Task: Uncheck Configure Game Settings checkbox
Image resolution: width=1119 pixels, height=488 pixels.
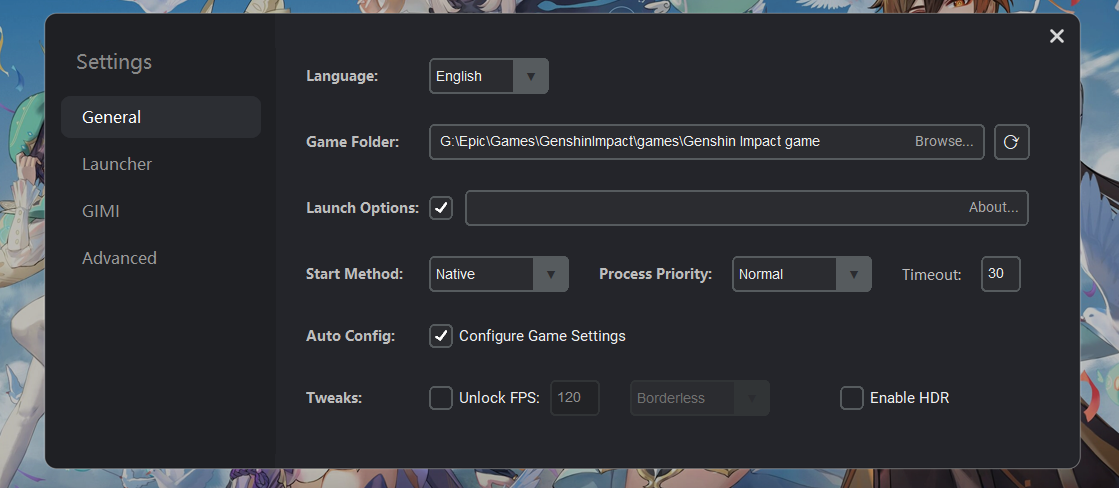Action: point(441,336)
